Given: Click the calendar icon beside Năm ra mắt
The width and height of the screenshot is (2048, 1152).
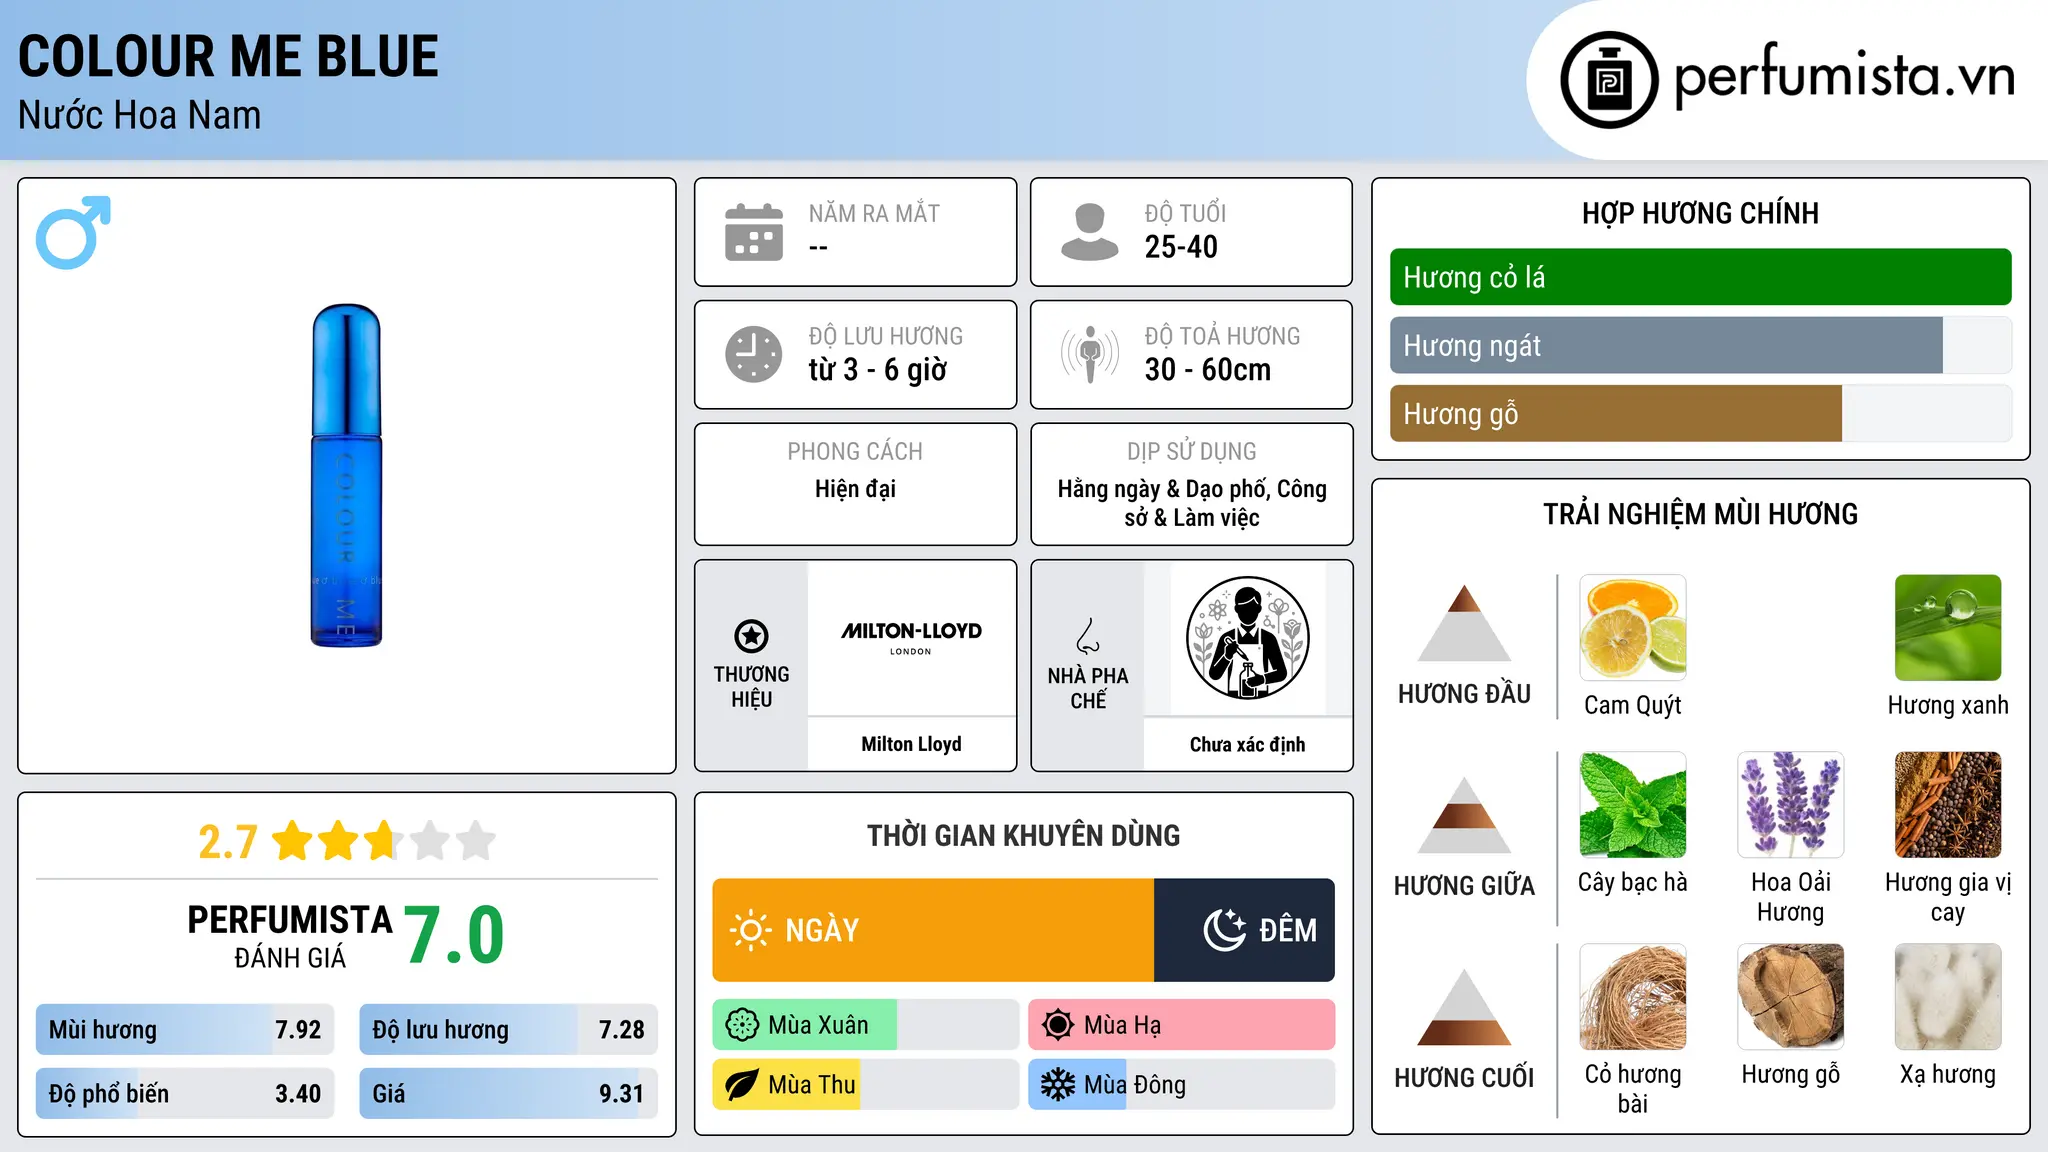Looking at the screenshot, I should [754, 232].
